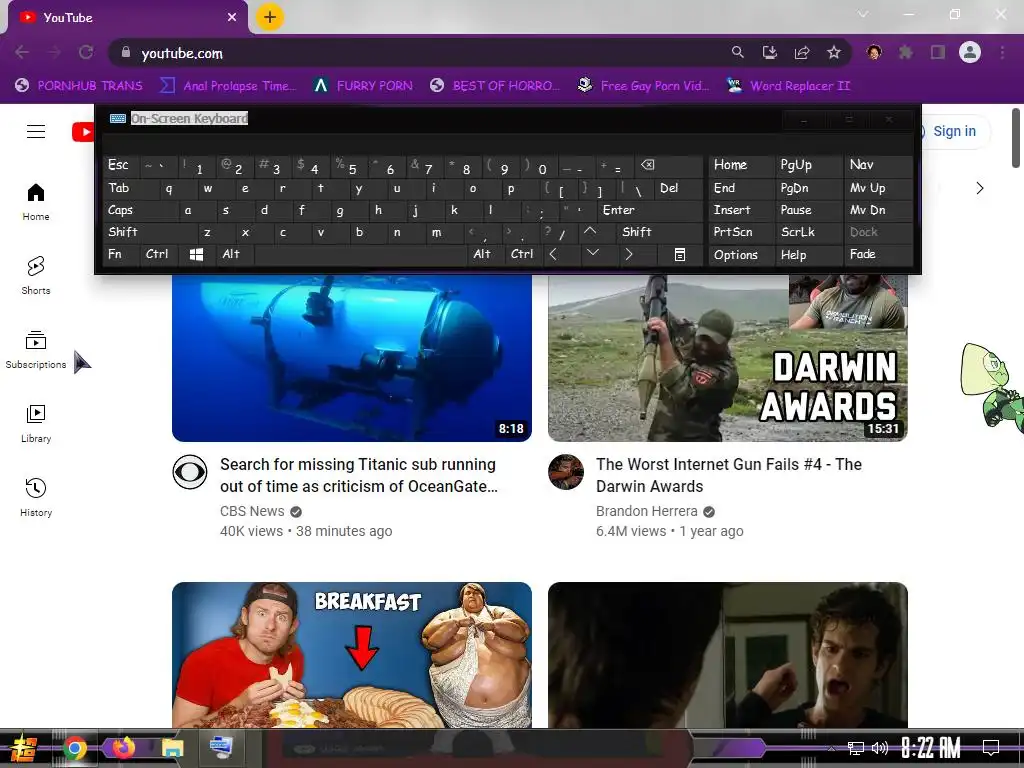Click the Esc key on keyboard
Image resolution: width=1024 pixels, height=768 pixels.
pos(121,165)
